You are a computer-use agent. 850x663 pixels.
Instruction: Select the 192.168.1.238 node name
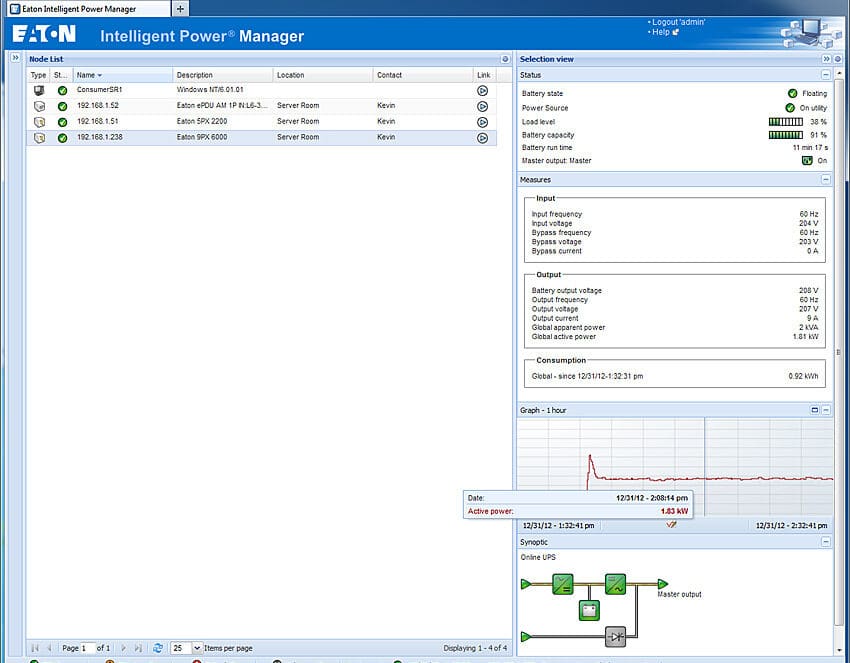pyautogui.click(x=100, y=137)
